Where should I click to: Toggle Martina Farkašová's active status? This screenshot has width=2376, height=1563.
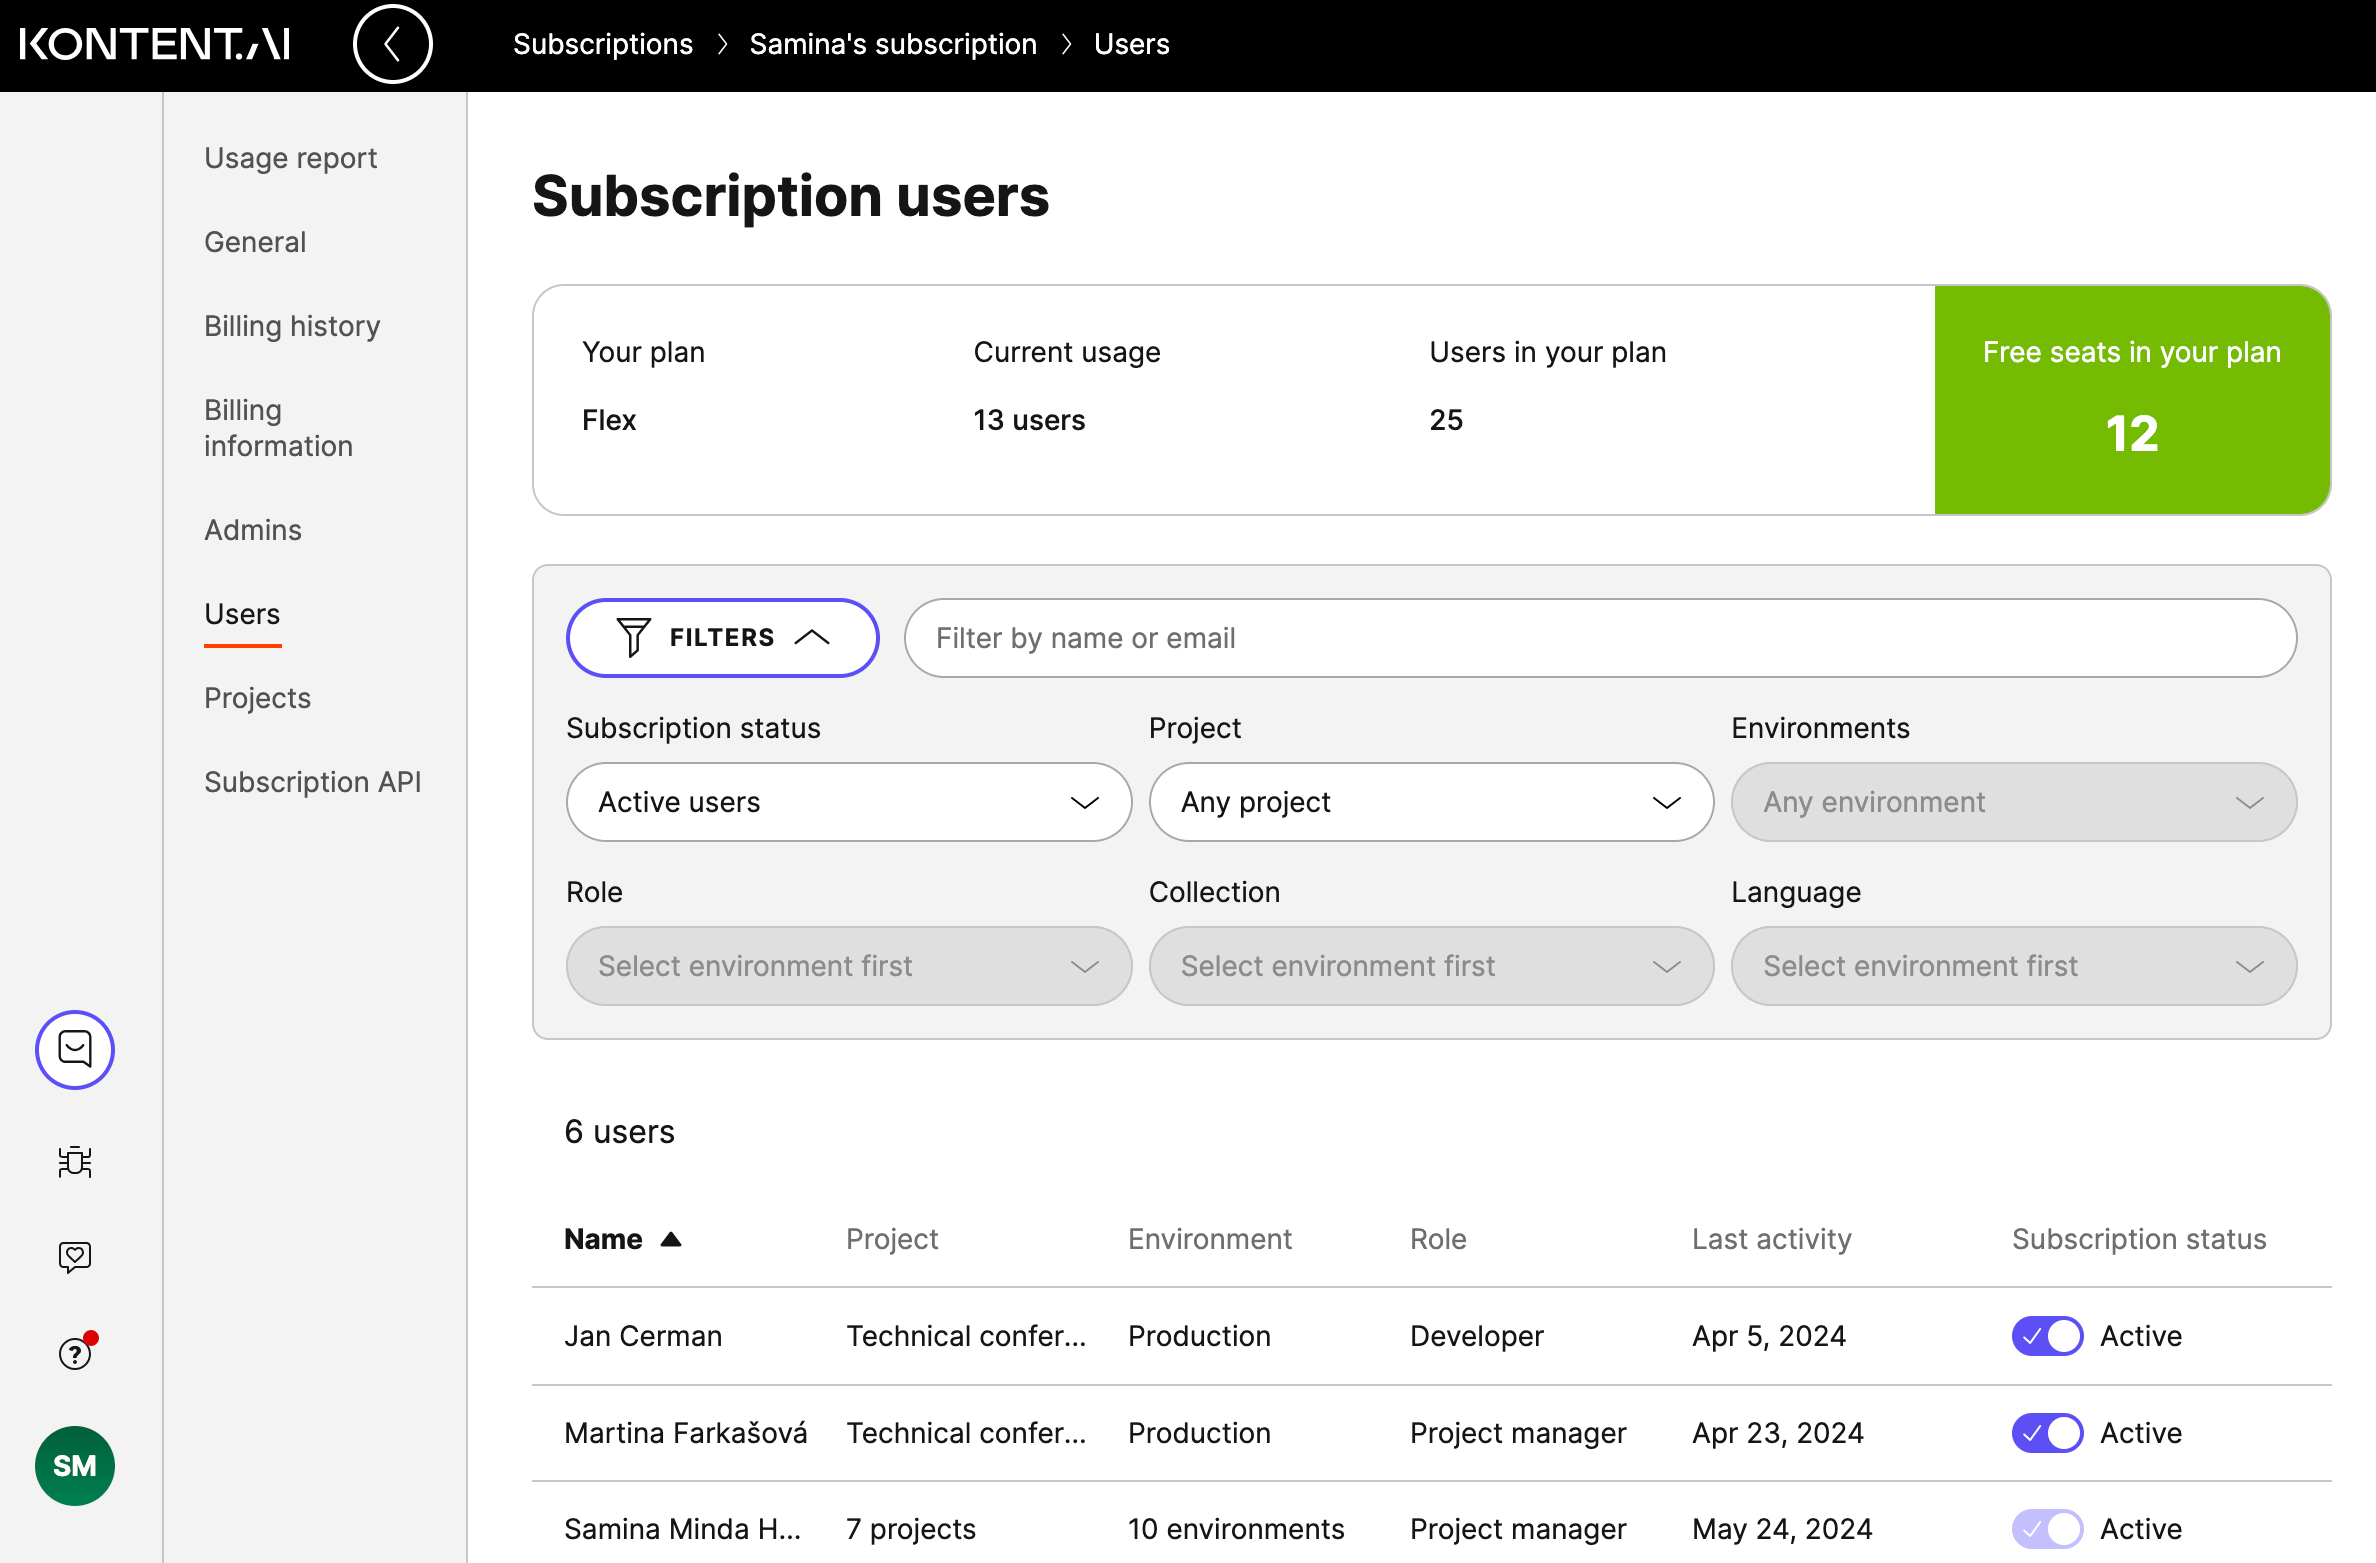(x=2046, y=1432)
